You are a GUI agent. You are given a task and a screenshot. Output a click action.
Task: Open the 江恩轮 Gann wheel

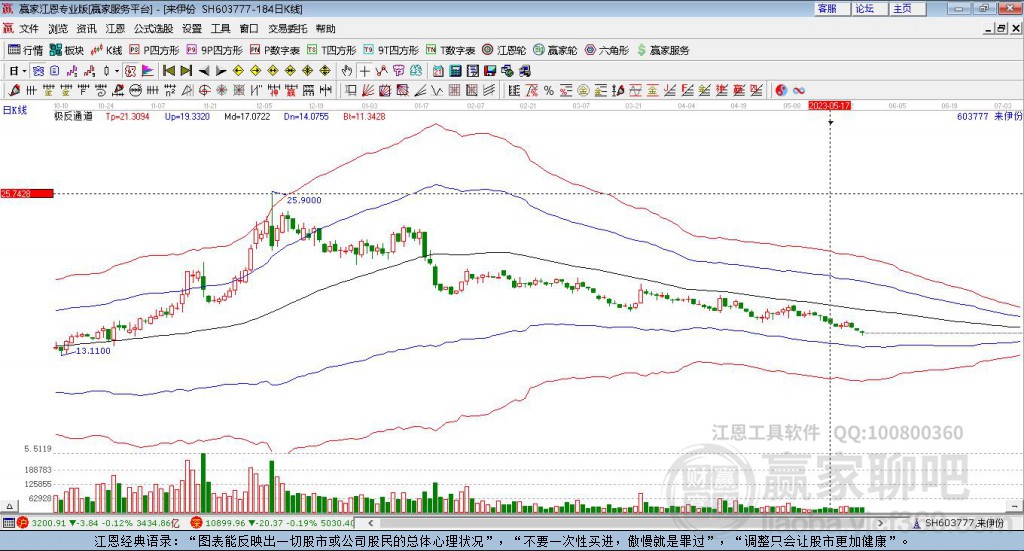point(504,50)
